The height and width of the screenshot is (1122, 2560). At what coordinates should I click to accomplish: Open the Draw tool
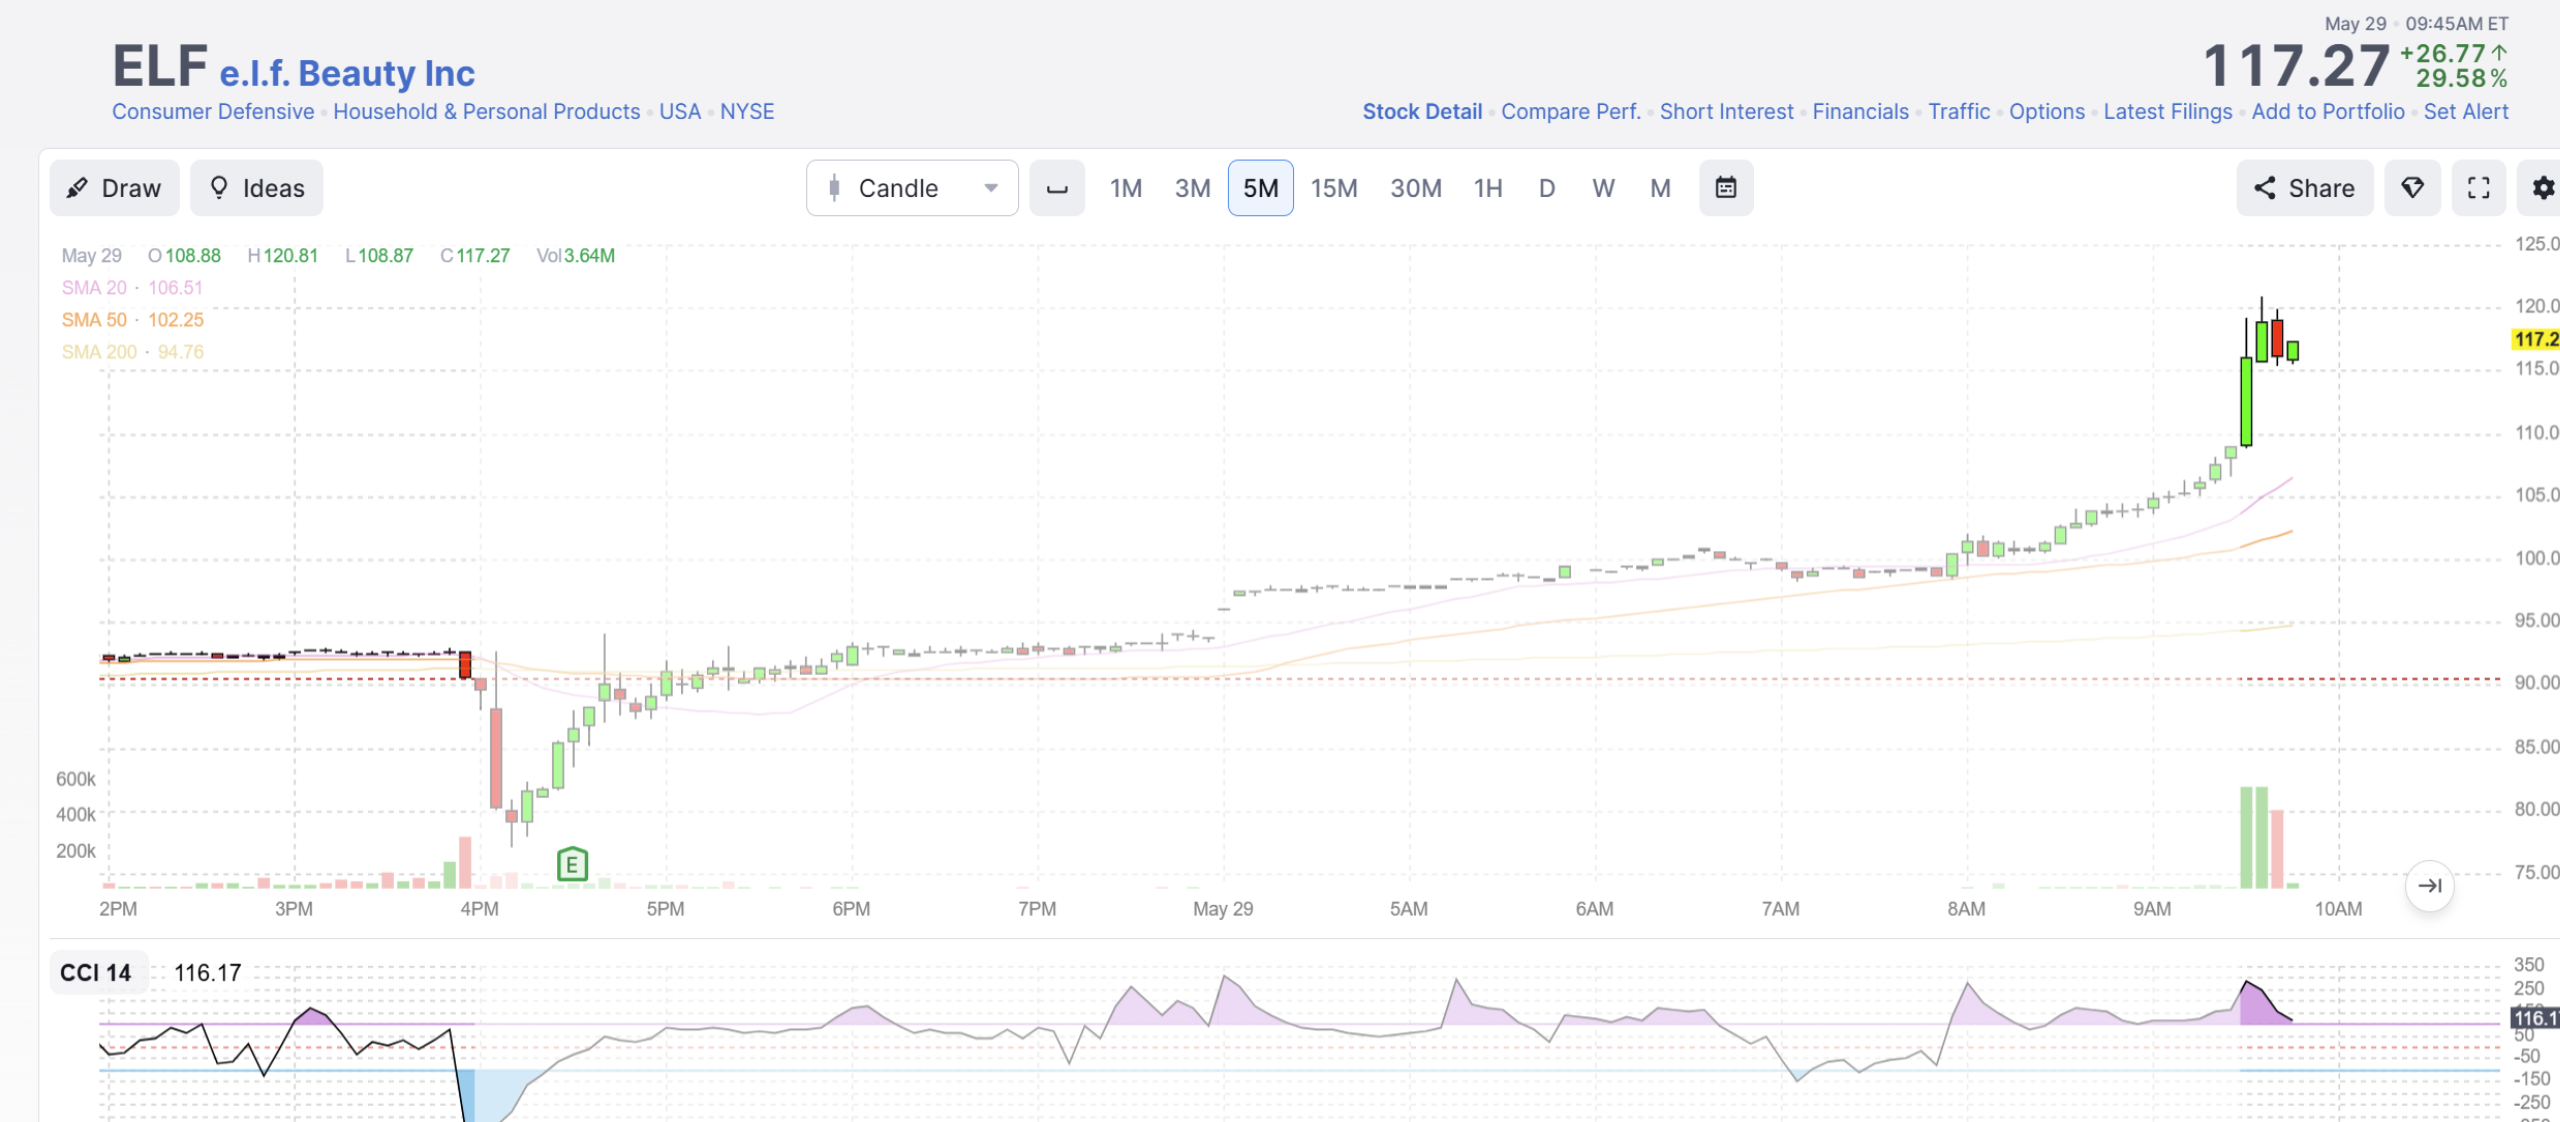114,188
